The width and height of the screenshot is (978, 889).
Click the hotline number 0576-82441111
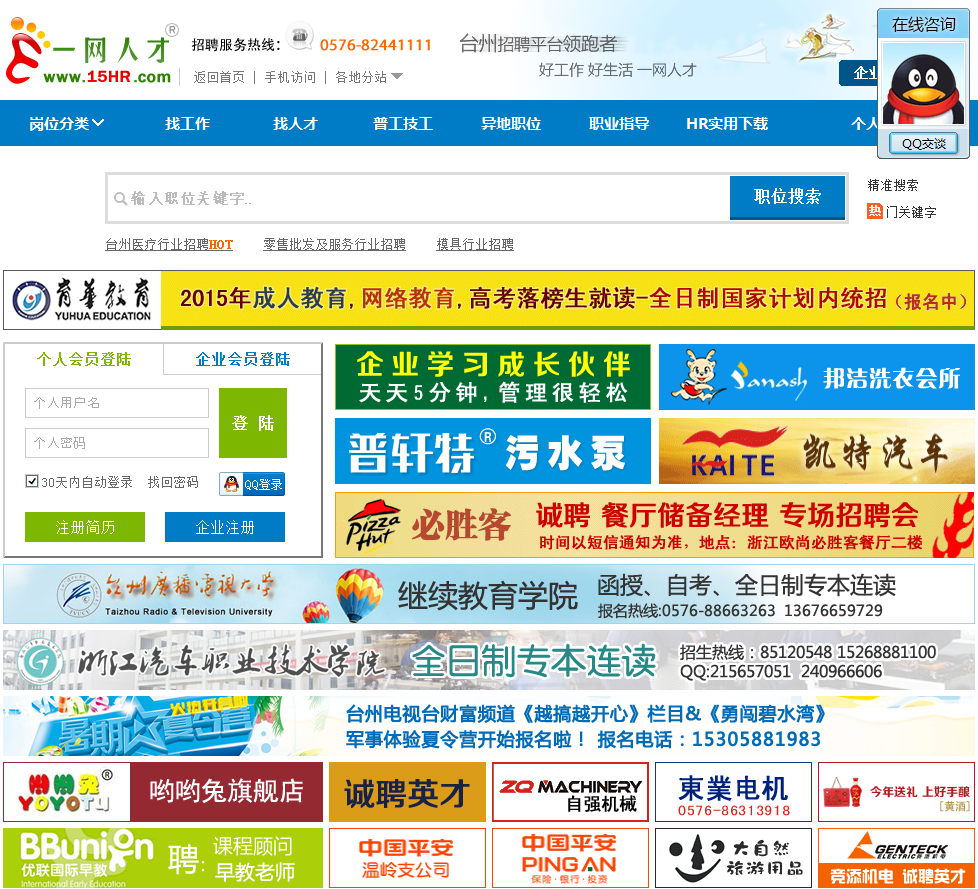pyautogui.click(x=375, y=45)
